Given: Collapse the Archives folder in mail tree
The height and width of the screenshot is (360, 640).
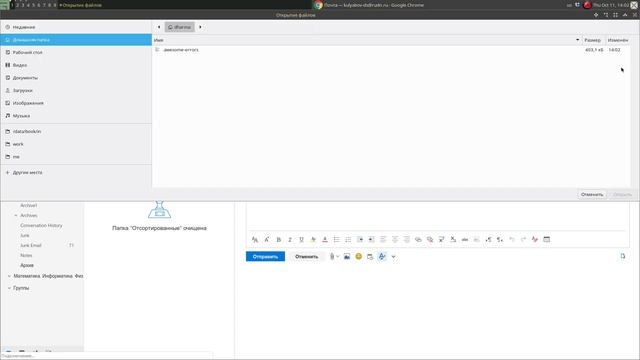Looking at the screenshot, I should tap(16, 216).
